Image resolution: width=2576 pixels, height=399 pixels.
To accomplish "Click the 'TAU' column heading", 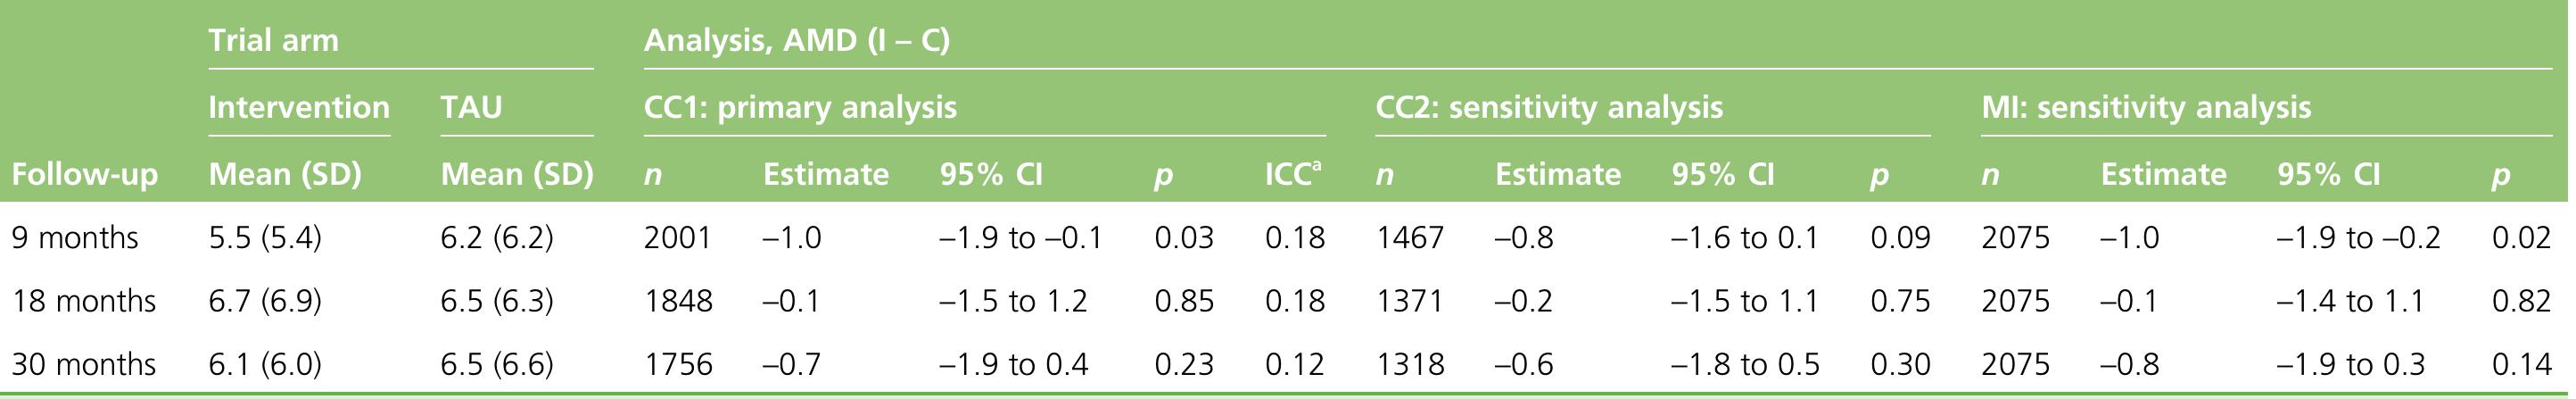I will click(x=471, y=107).
